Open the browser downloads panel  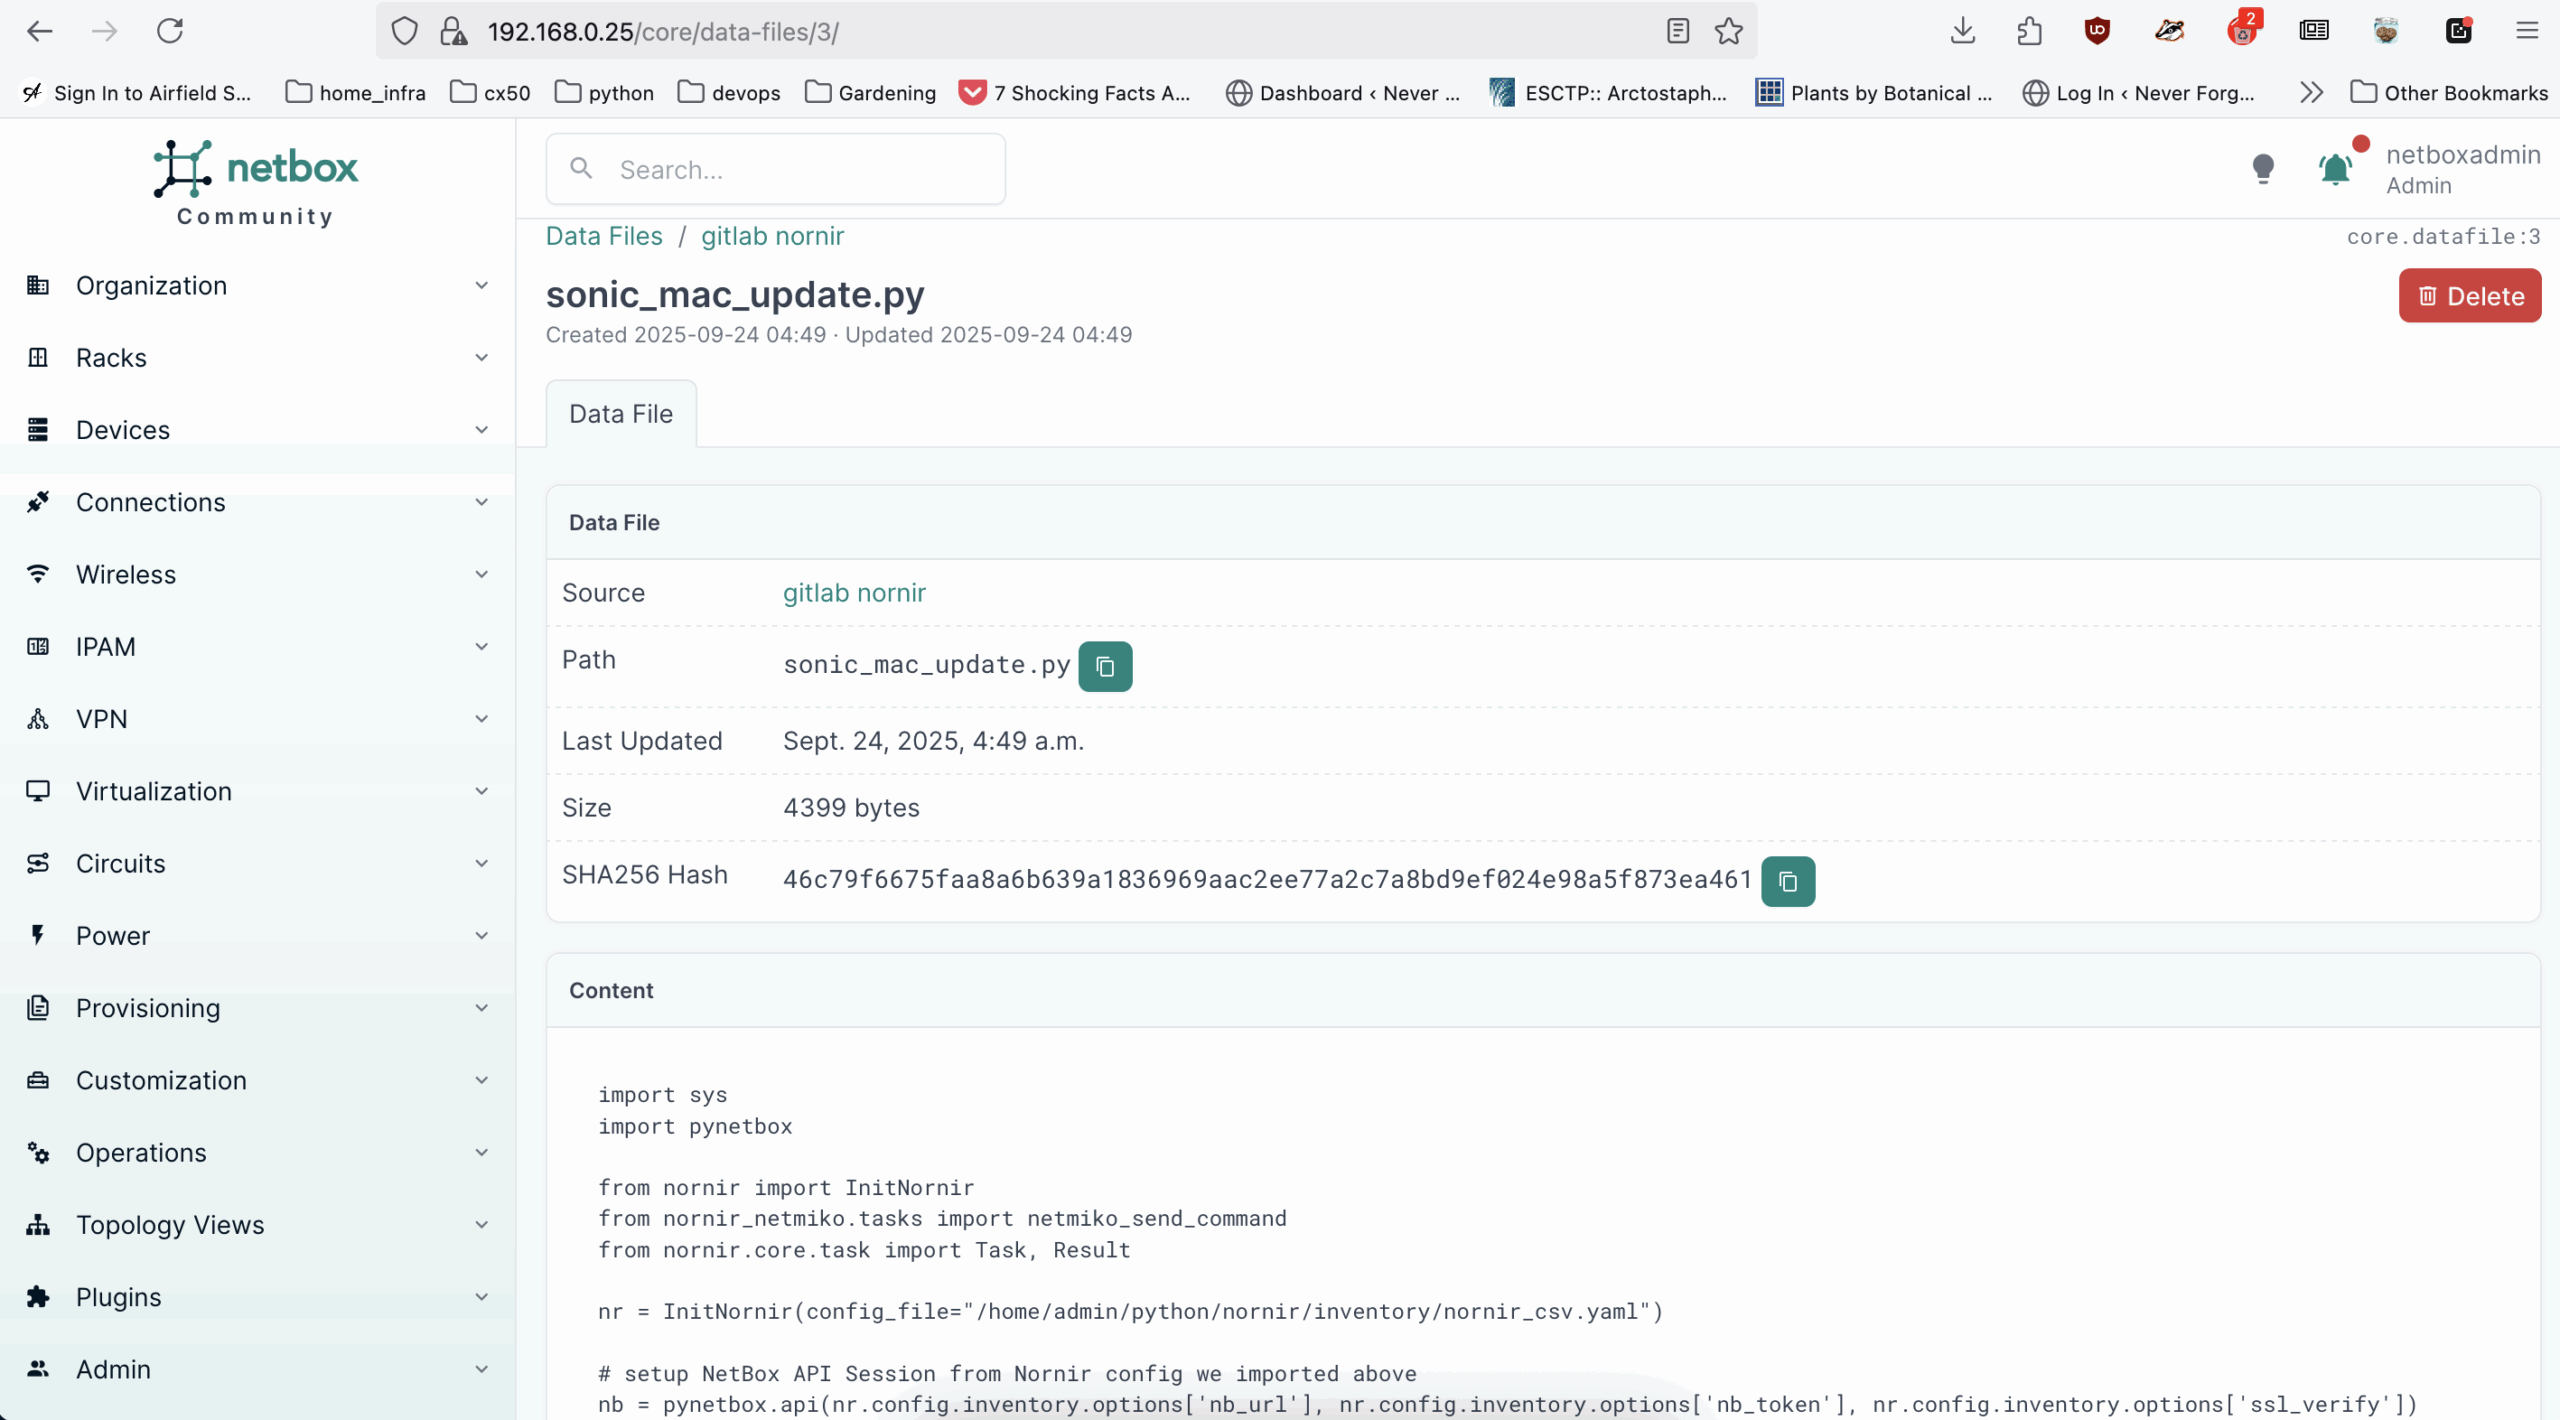(x=1962, y=32)
